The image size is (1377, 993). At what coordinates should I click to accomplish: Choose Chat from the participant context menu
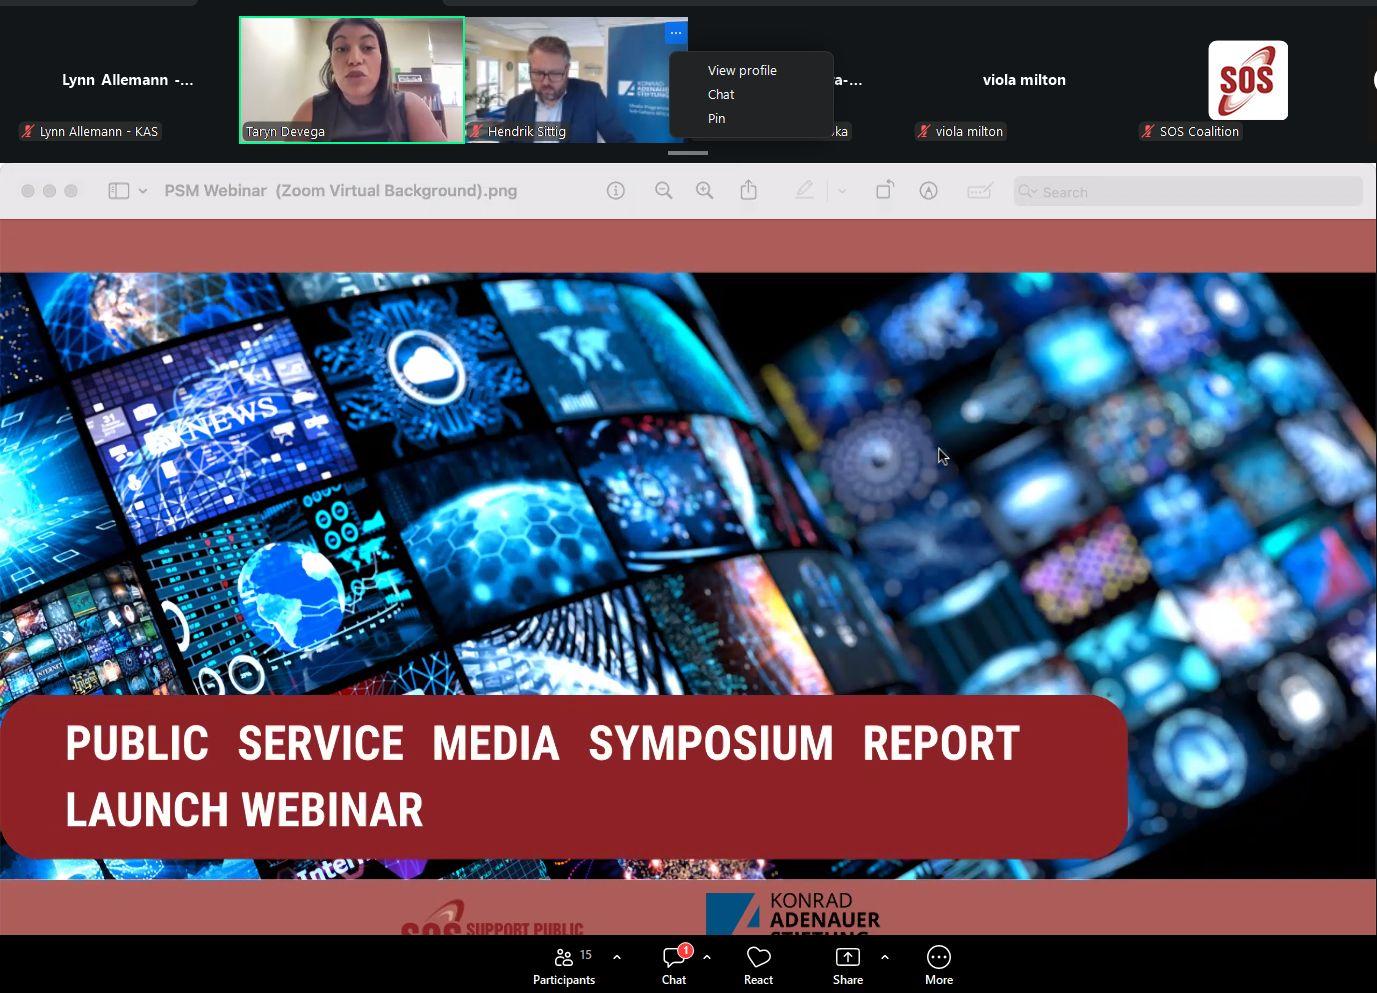click(x=721, y=94)
